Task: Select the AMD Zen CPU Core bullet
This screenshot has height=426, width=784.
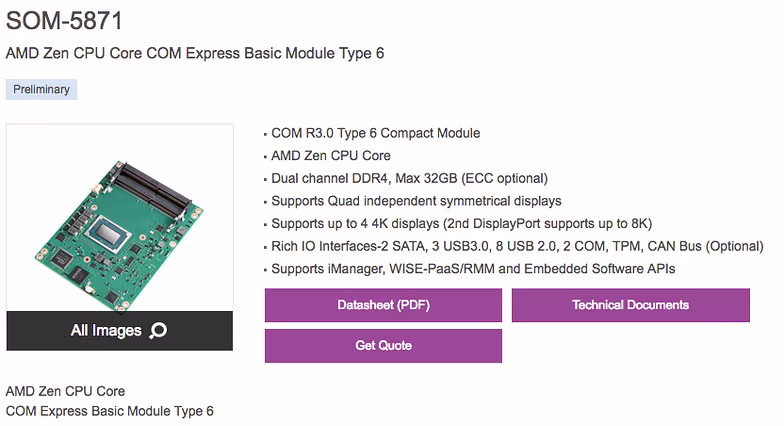Action: 331,156
